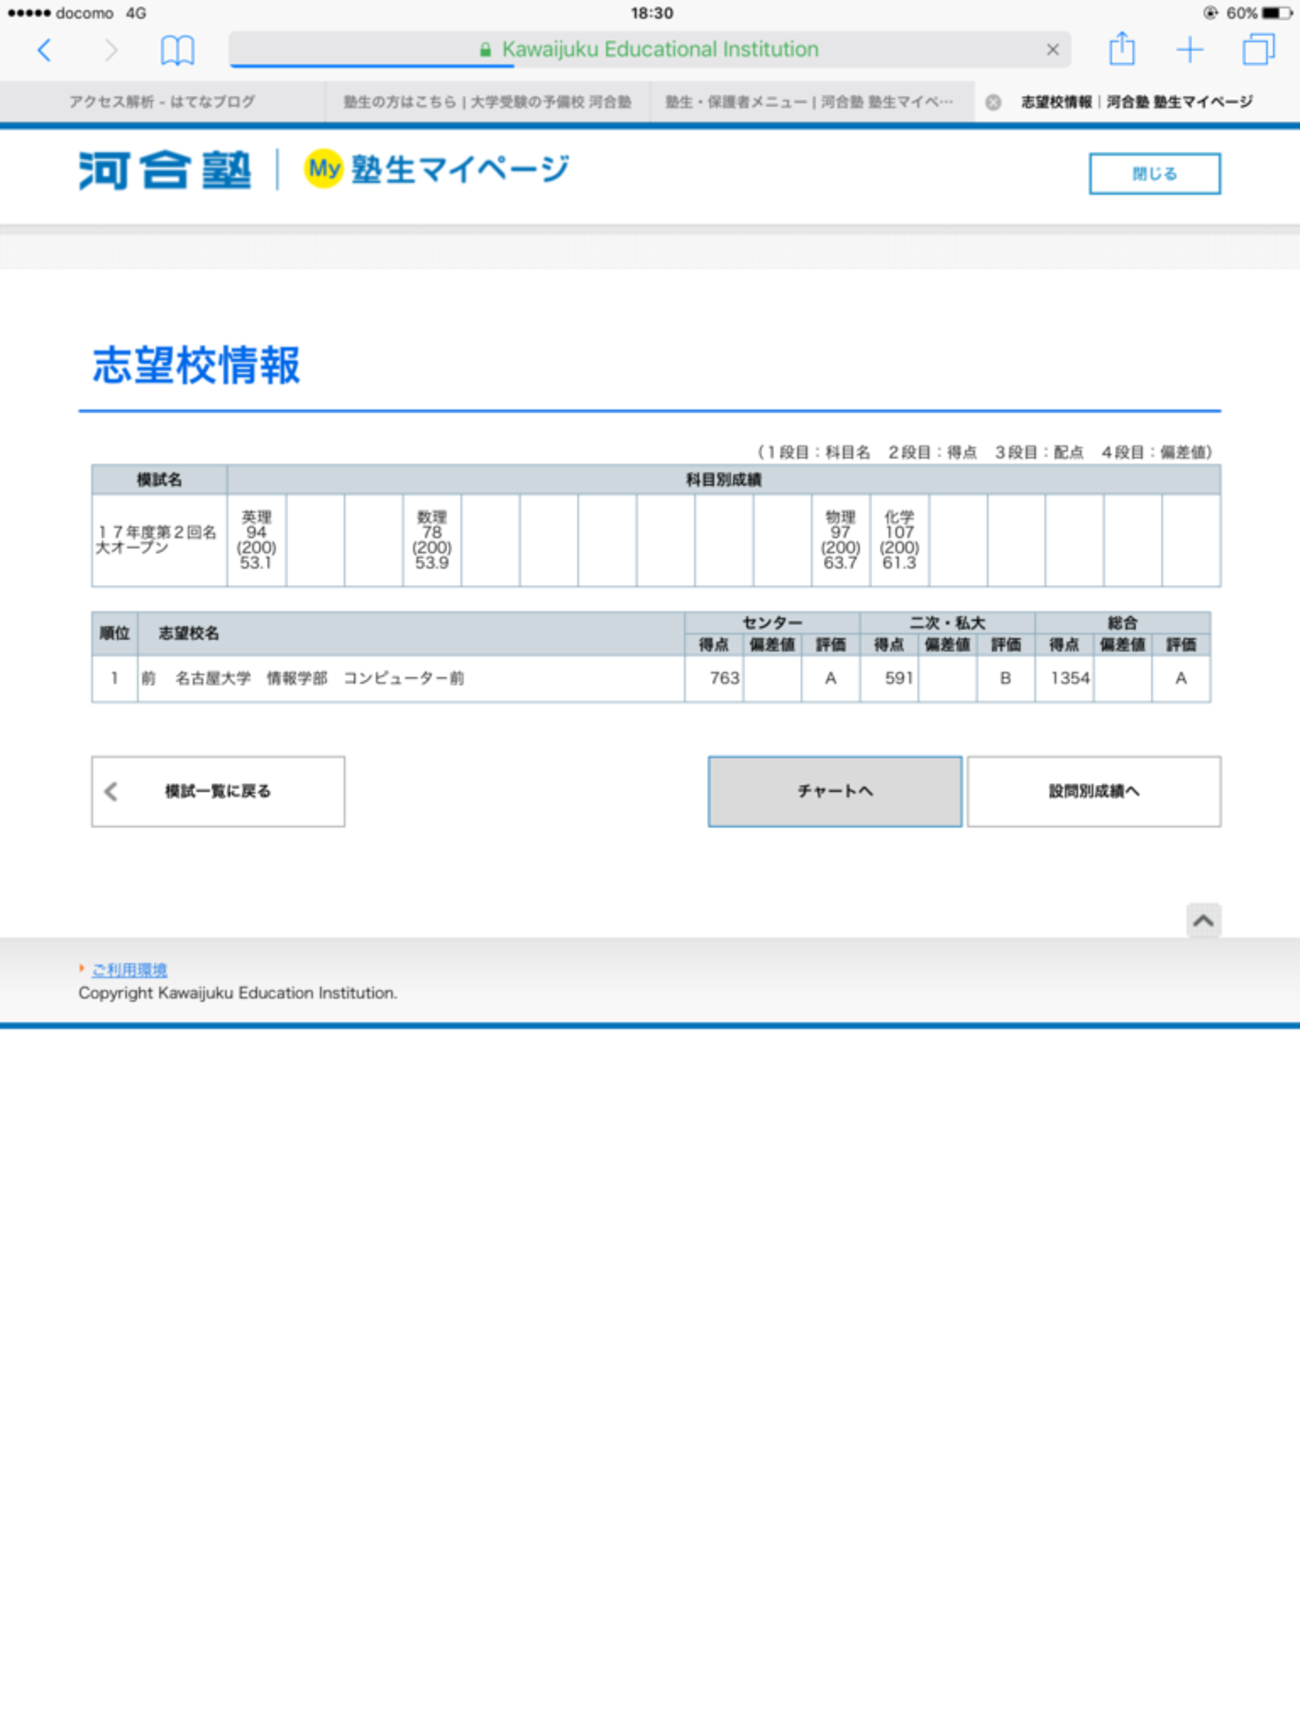
Task: Show all tabs overview icon
Action: 1259,49
